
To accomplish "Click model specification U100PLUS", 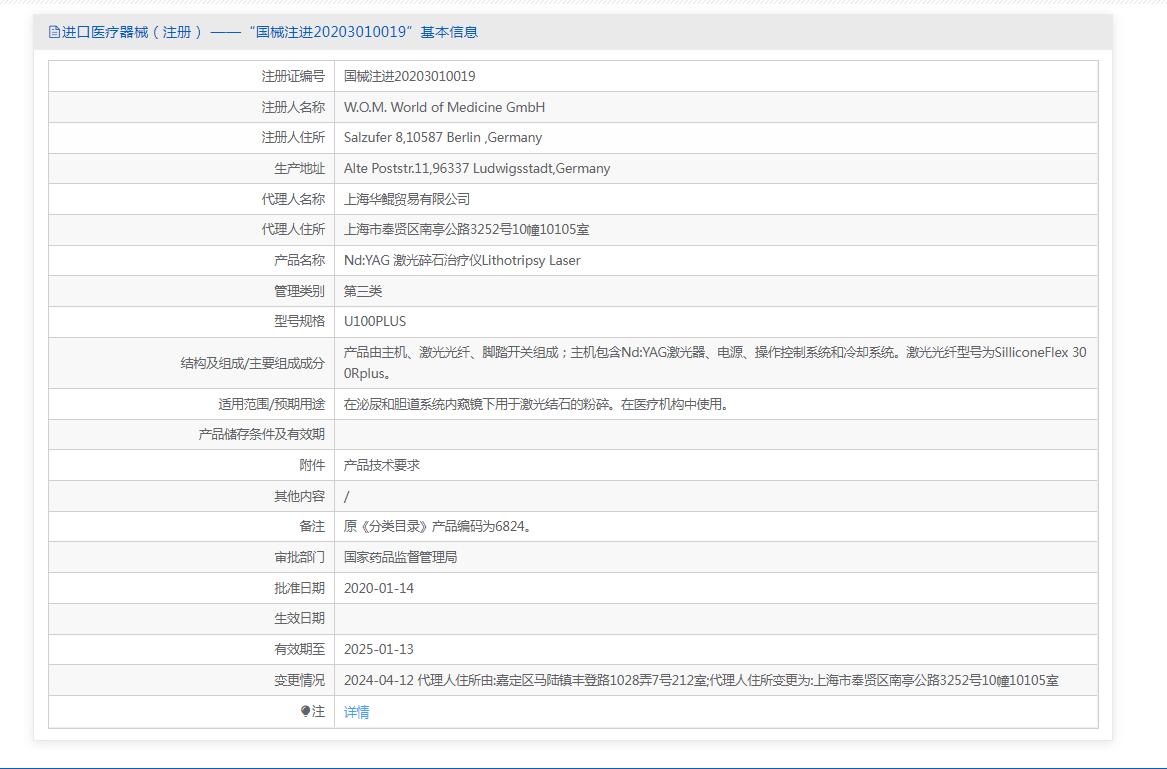I will [x=375, y=322].
